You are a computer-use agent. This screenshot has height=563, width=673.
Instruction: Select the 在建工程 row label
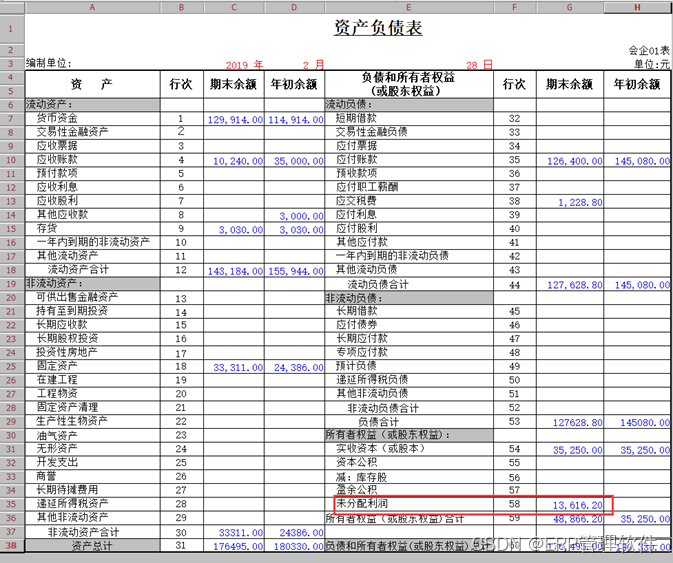pos(57,379)
